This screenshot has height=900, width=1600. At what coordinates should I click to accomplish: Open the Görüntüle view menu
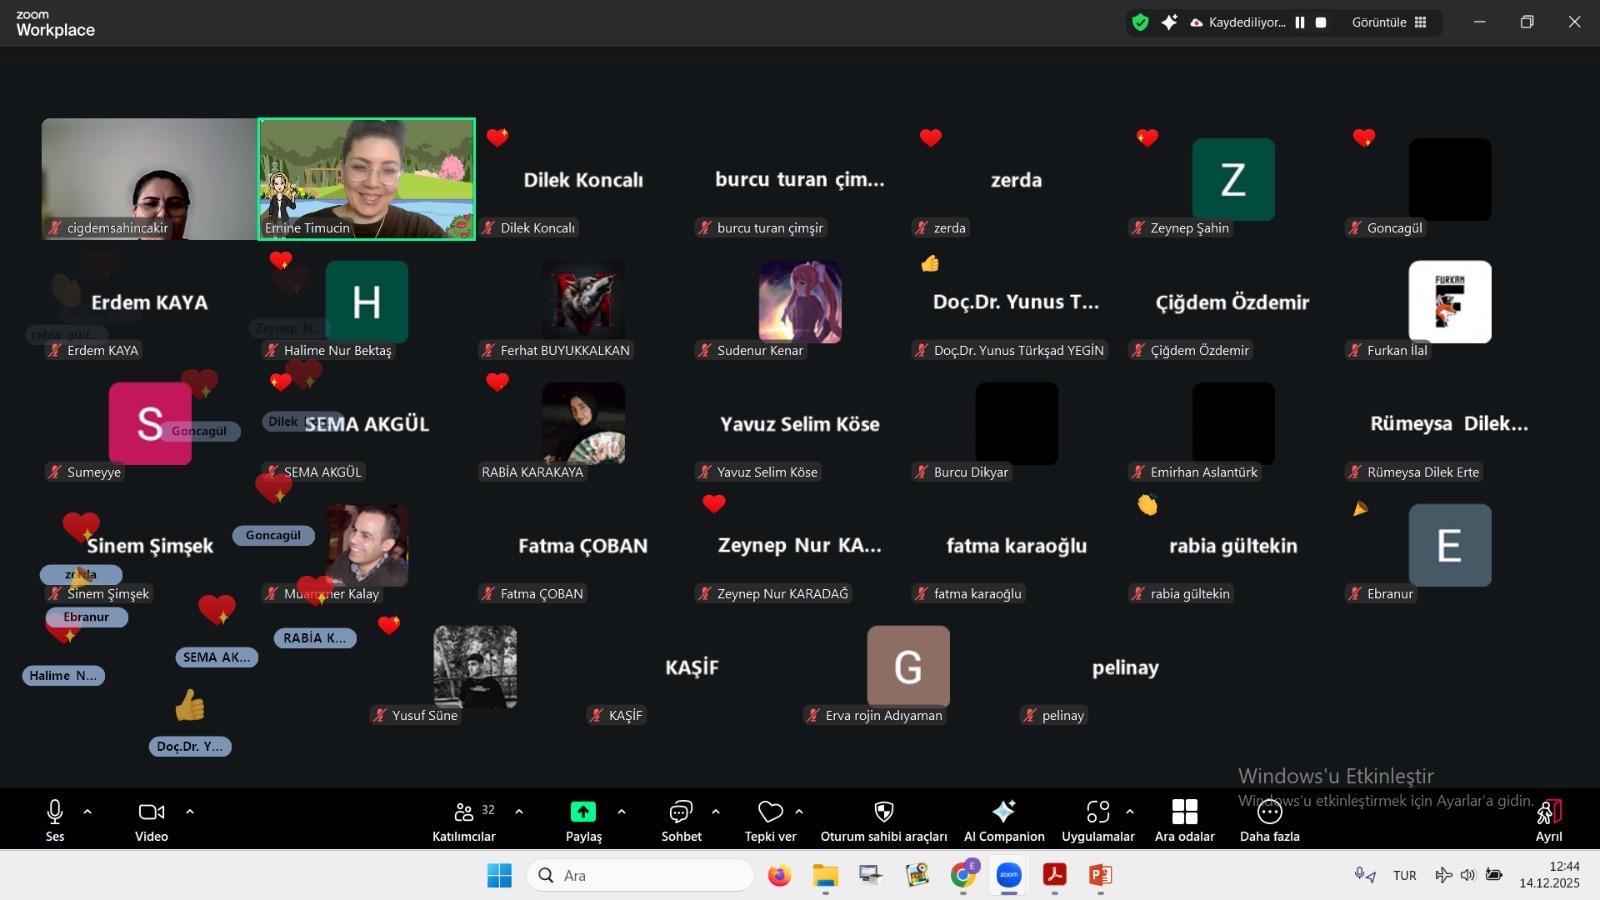[x=1389, y=22]
